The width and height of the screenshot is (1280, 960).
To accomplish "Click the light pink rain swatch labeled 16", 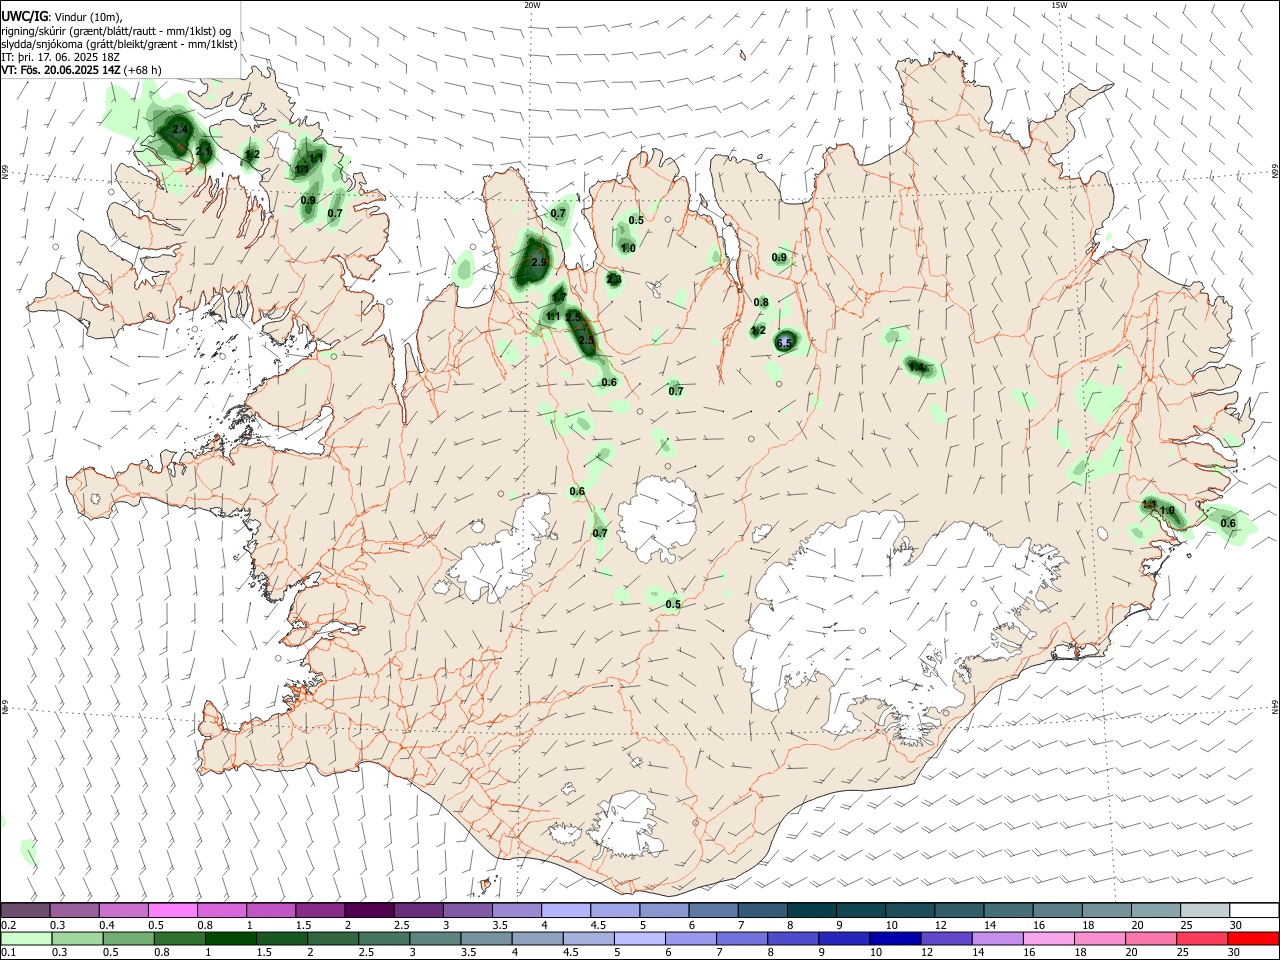I will point(1046,938).
